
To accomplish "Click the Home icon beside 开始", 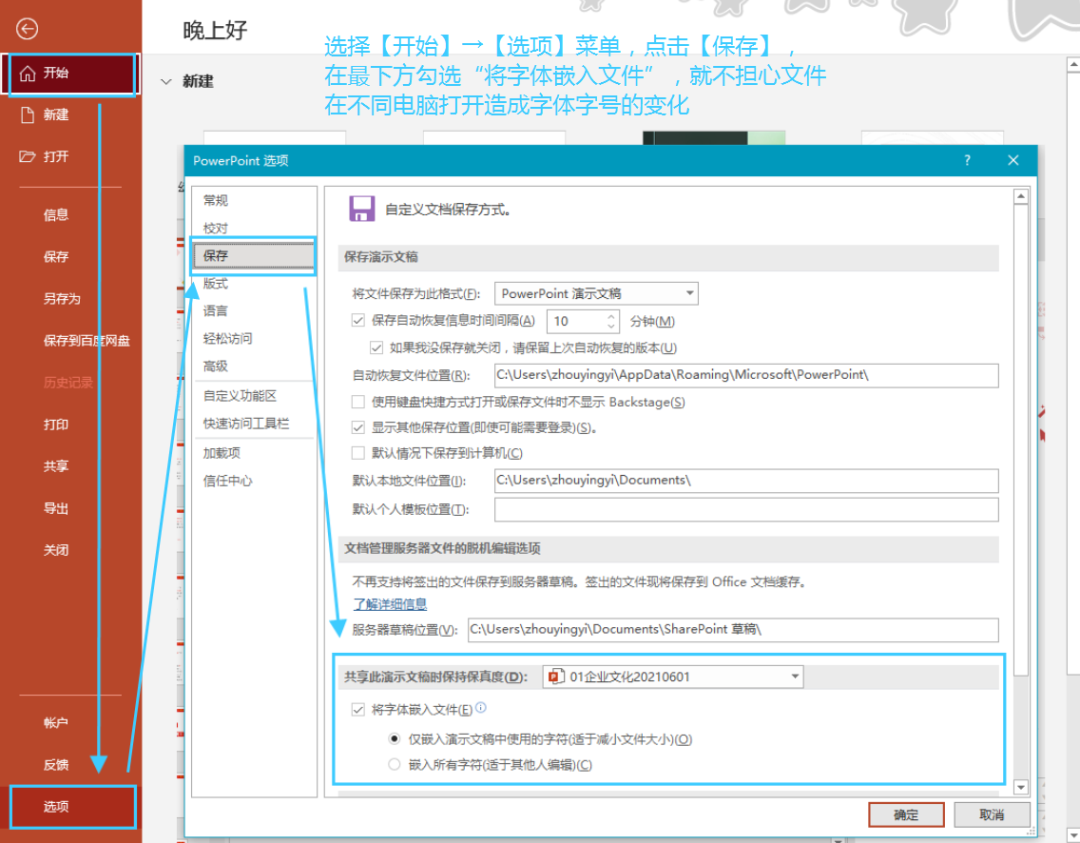I will pyautogui.click(x=28, y=74).
